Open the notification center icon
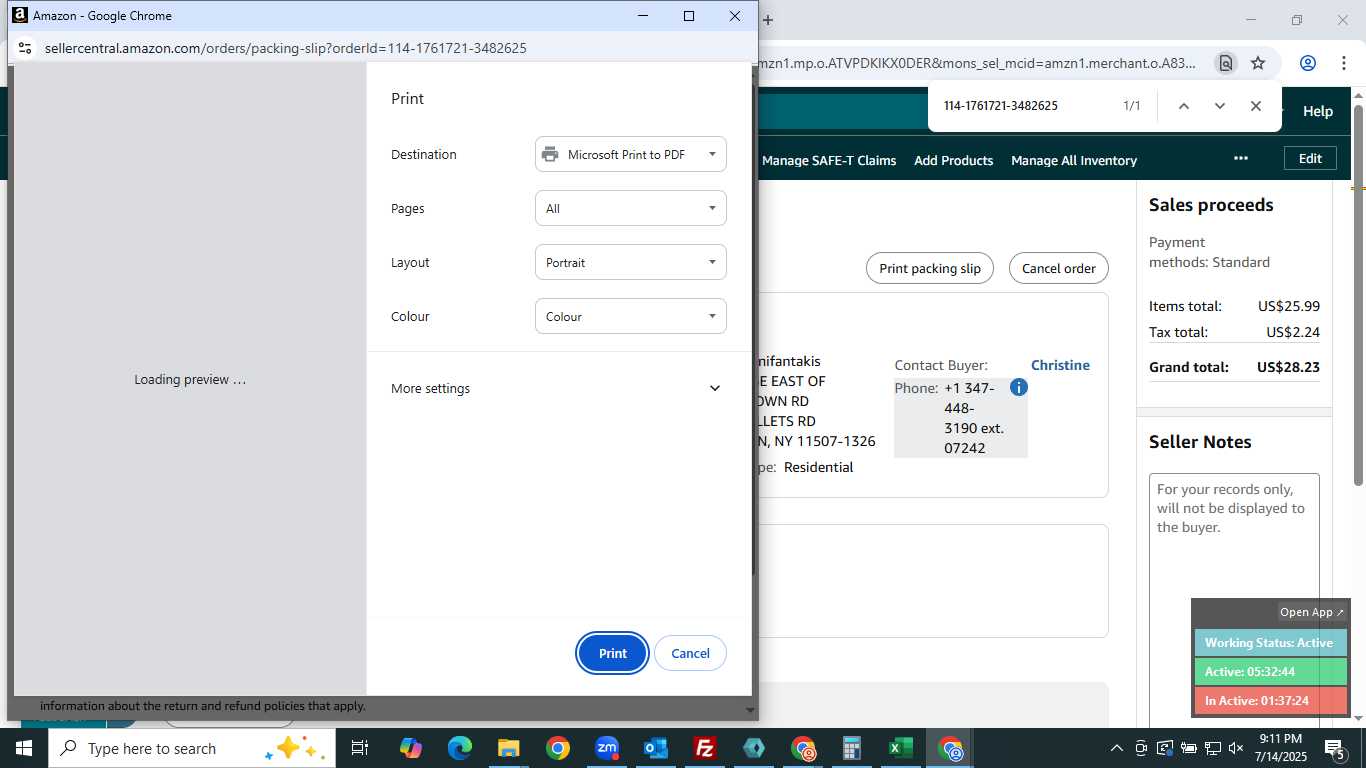This screenshot has height=768, width=1366. tap(1335, 748)
